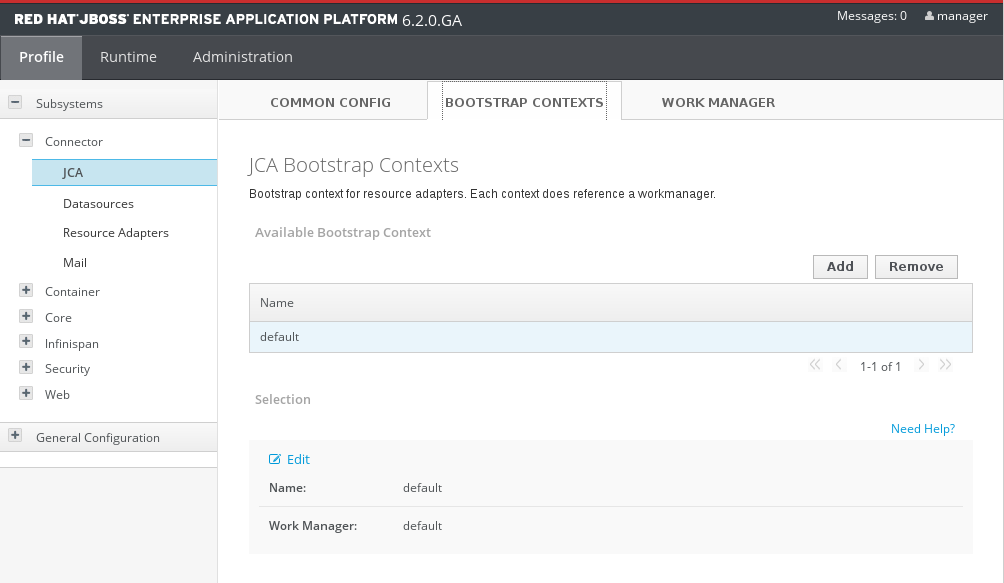Click the Add button
1004x583 pixels.
coord(840,266)
